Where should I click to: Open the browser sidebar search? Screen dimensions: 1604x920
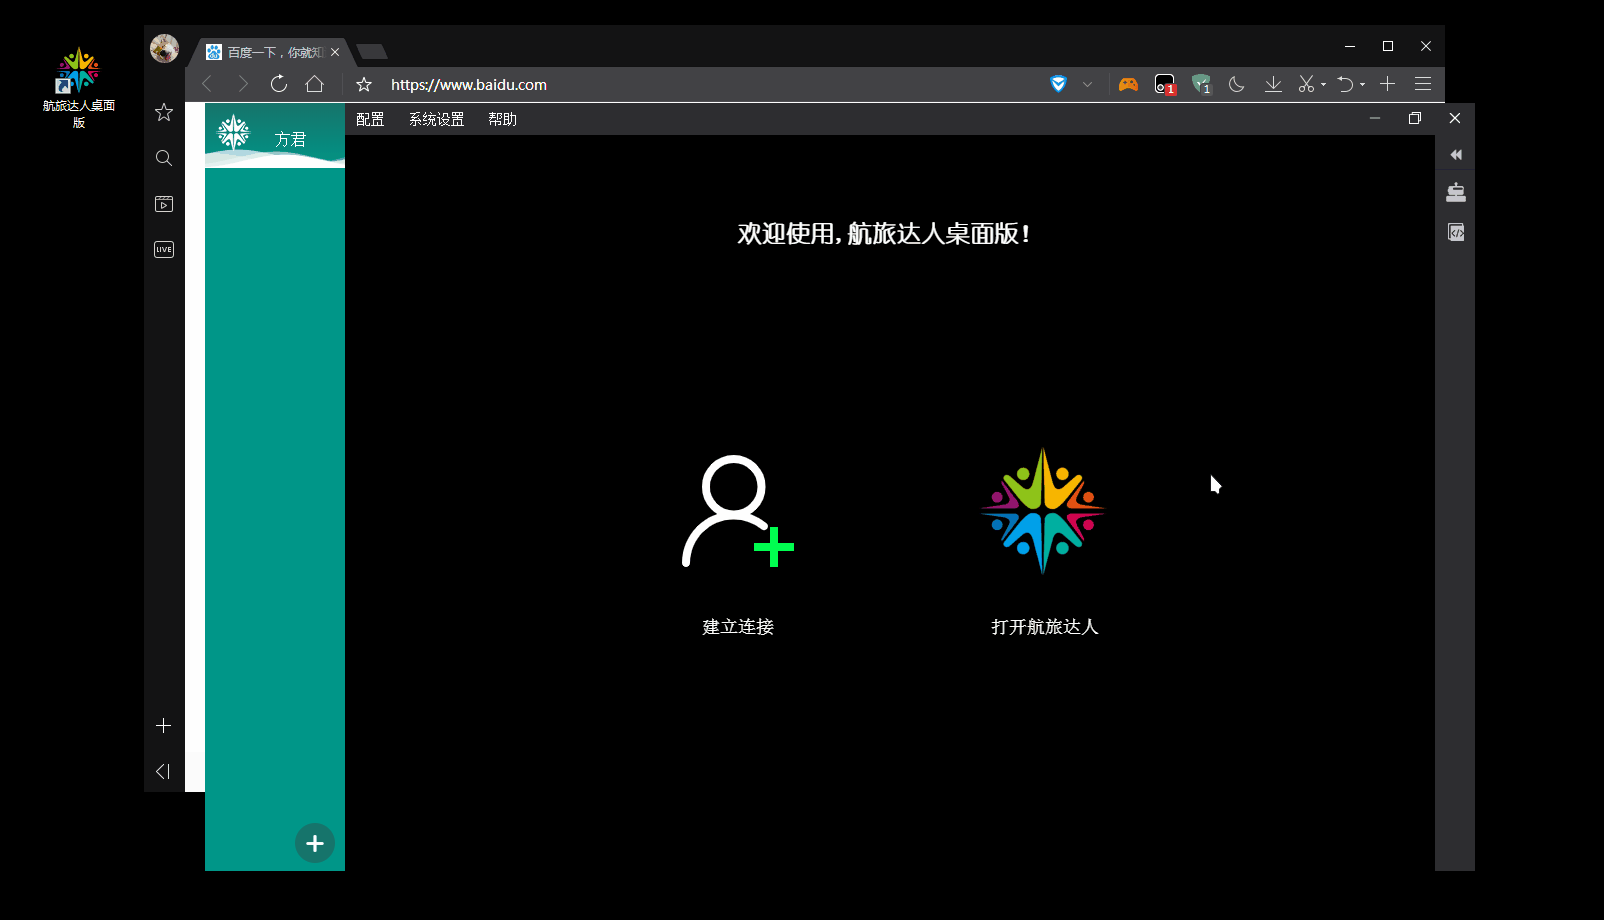[164, 158]
